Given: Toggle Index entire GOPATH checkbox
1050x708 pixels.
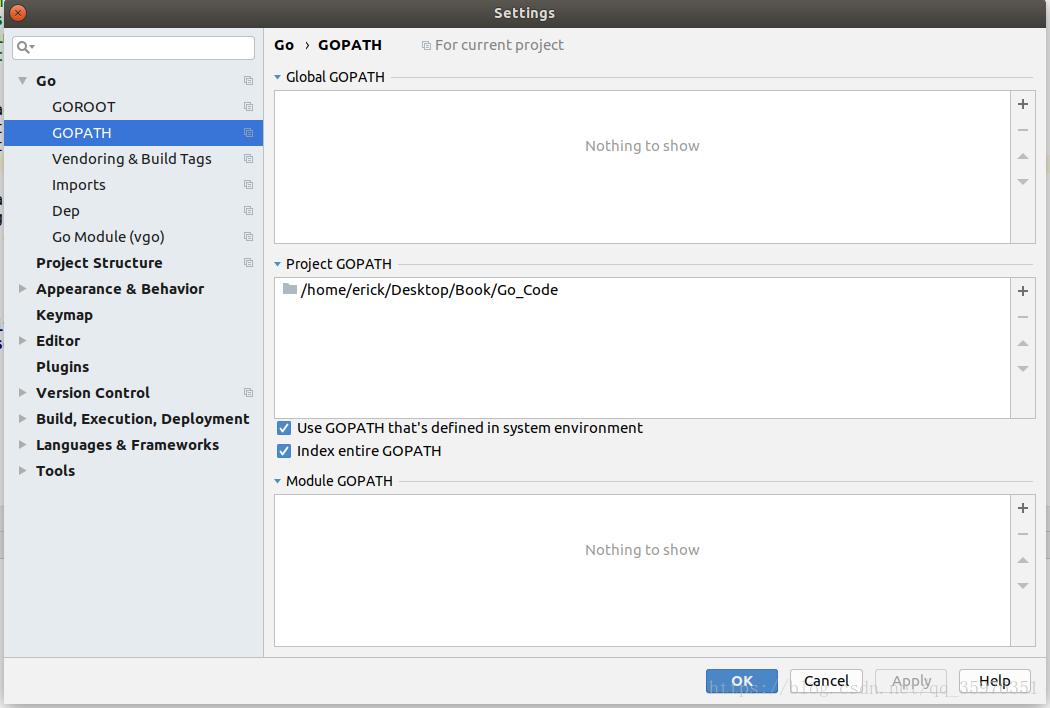Looking at the screenshot, I should point(284,451).
